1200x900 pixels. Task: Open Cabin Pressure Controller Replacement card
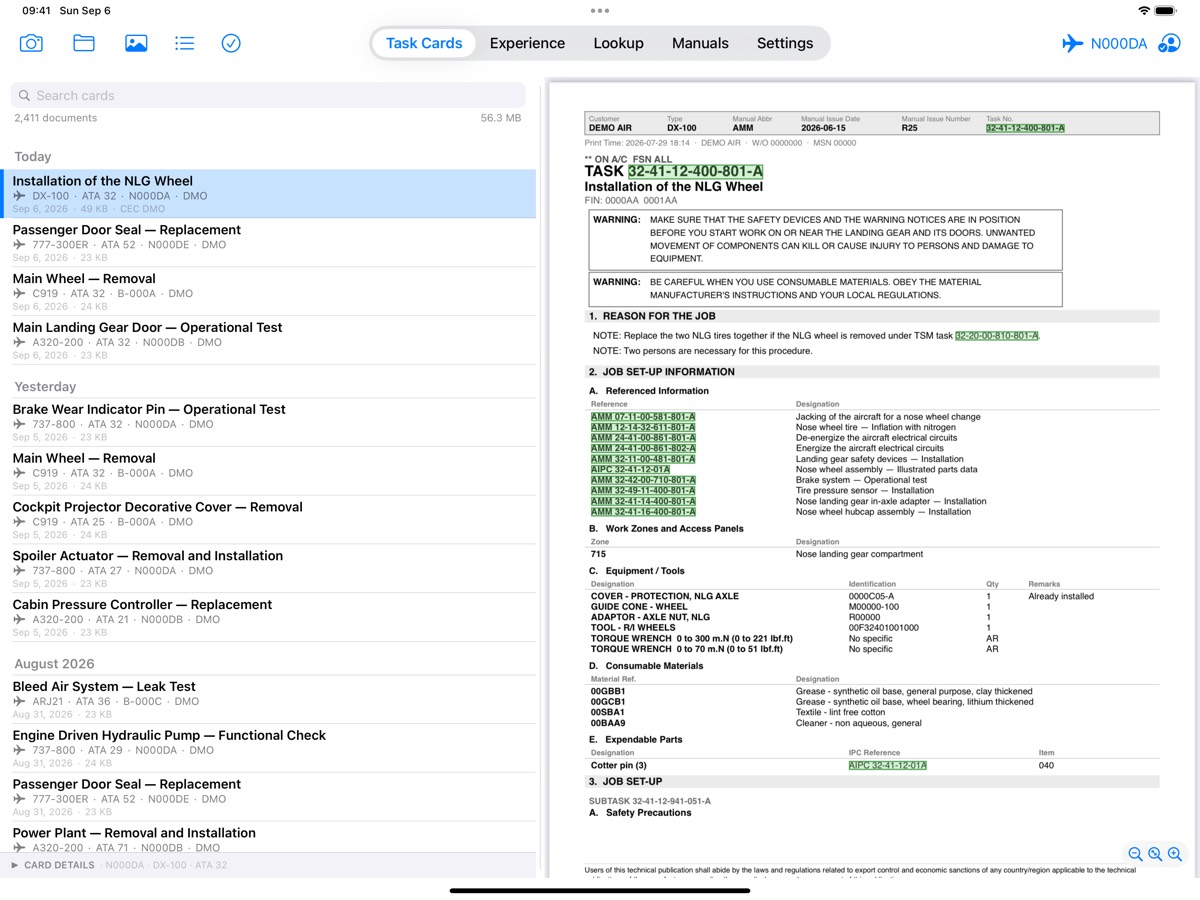coord(268,619)
